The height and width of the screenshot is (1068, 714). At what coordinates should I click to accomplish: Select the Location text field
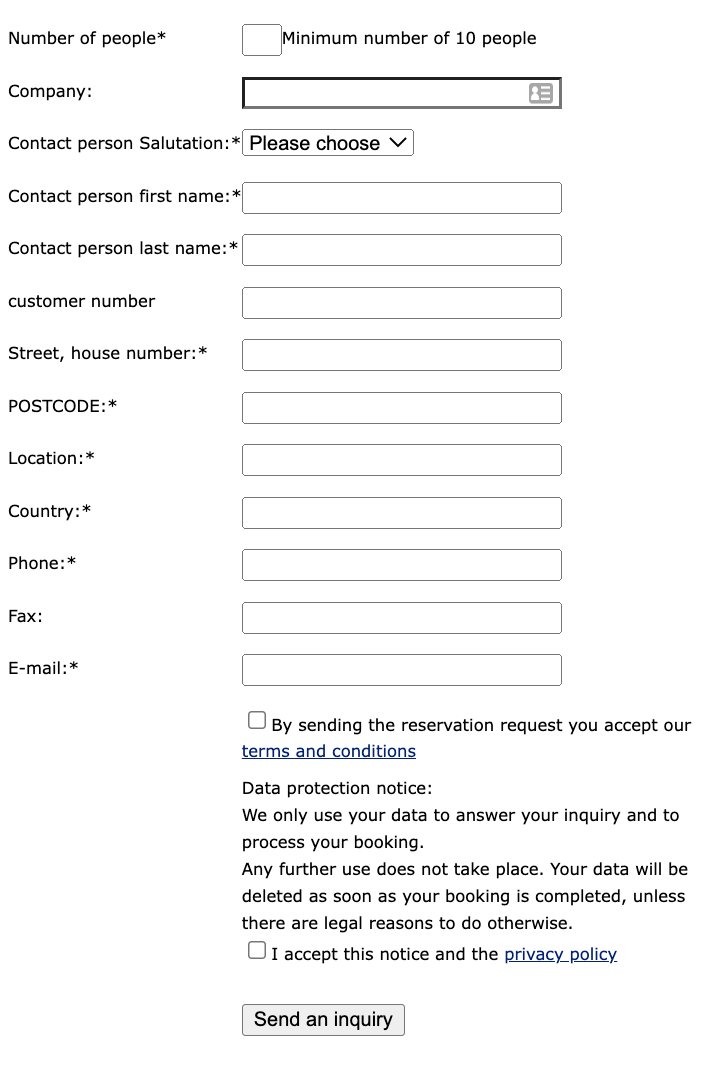402,460
